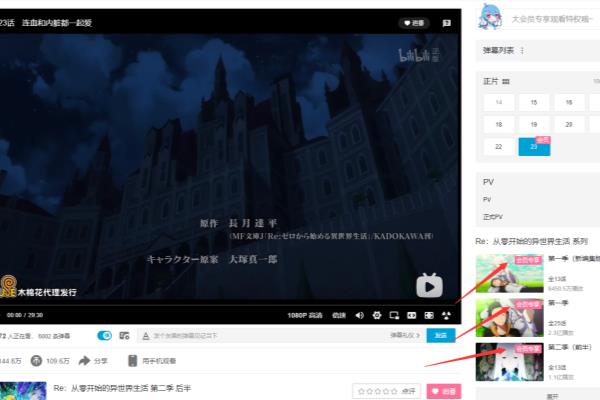Image resolution: width=600 pixels, height=400 pixels.
Task: Select episode 16
Action: 569,102
